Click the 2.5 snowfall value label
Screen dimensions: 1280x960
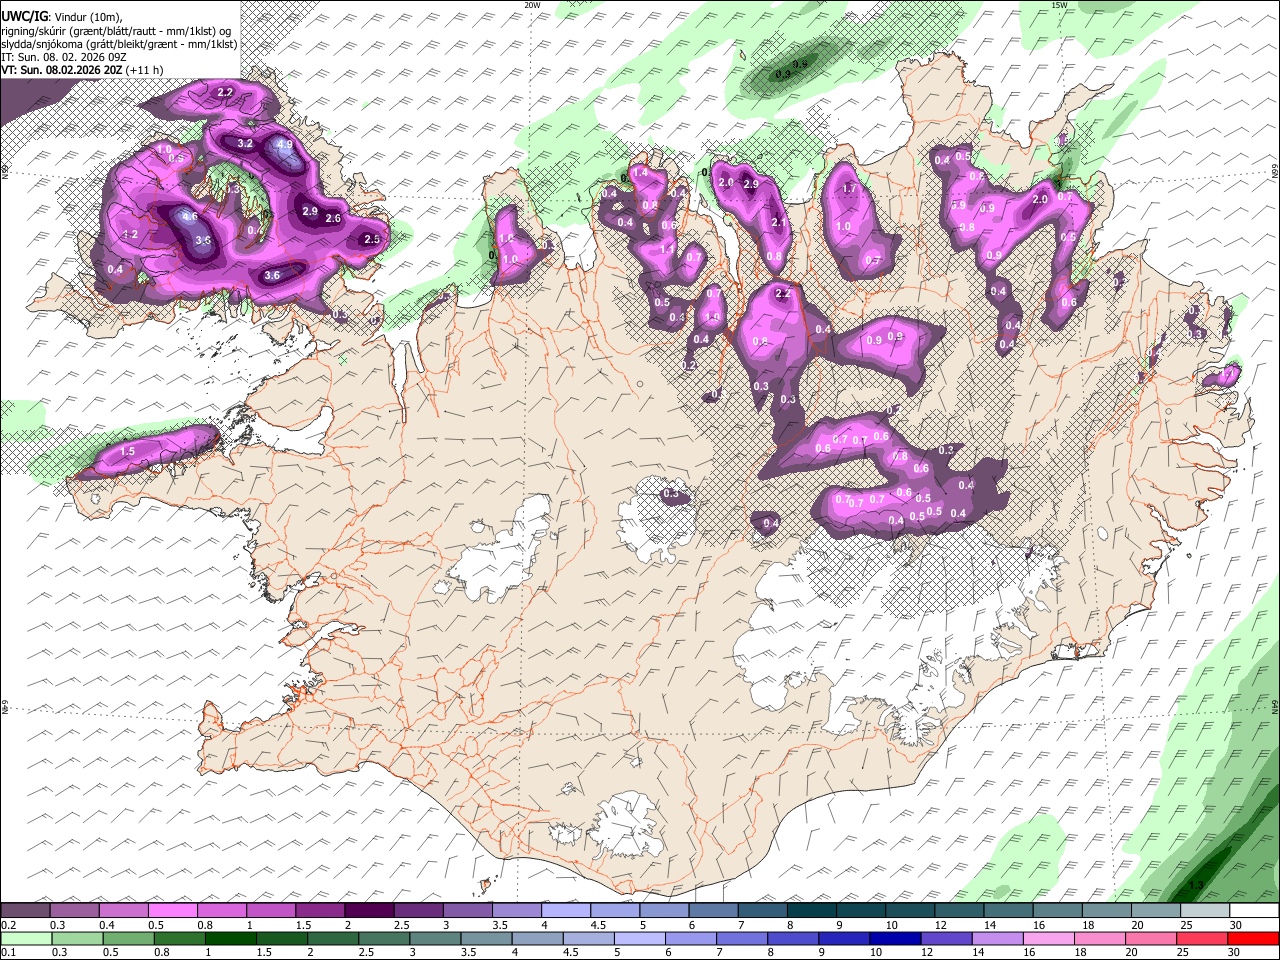pyautogui.click(x=372, y=239)
